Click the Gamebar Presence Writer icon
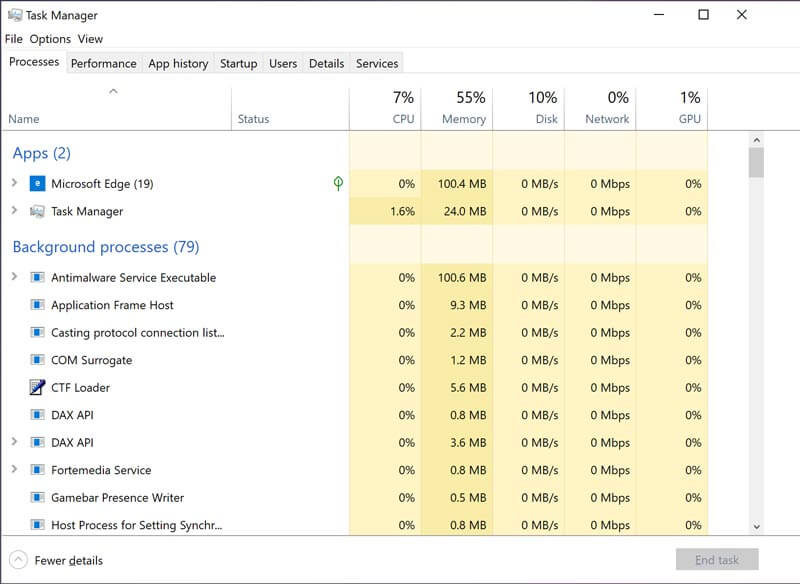The image size is (800, 584). [x=37, y=497]
